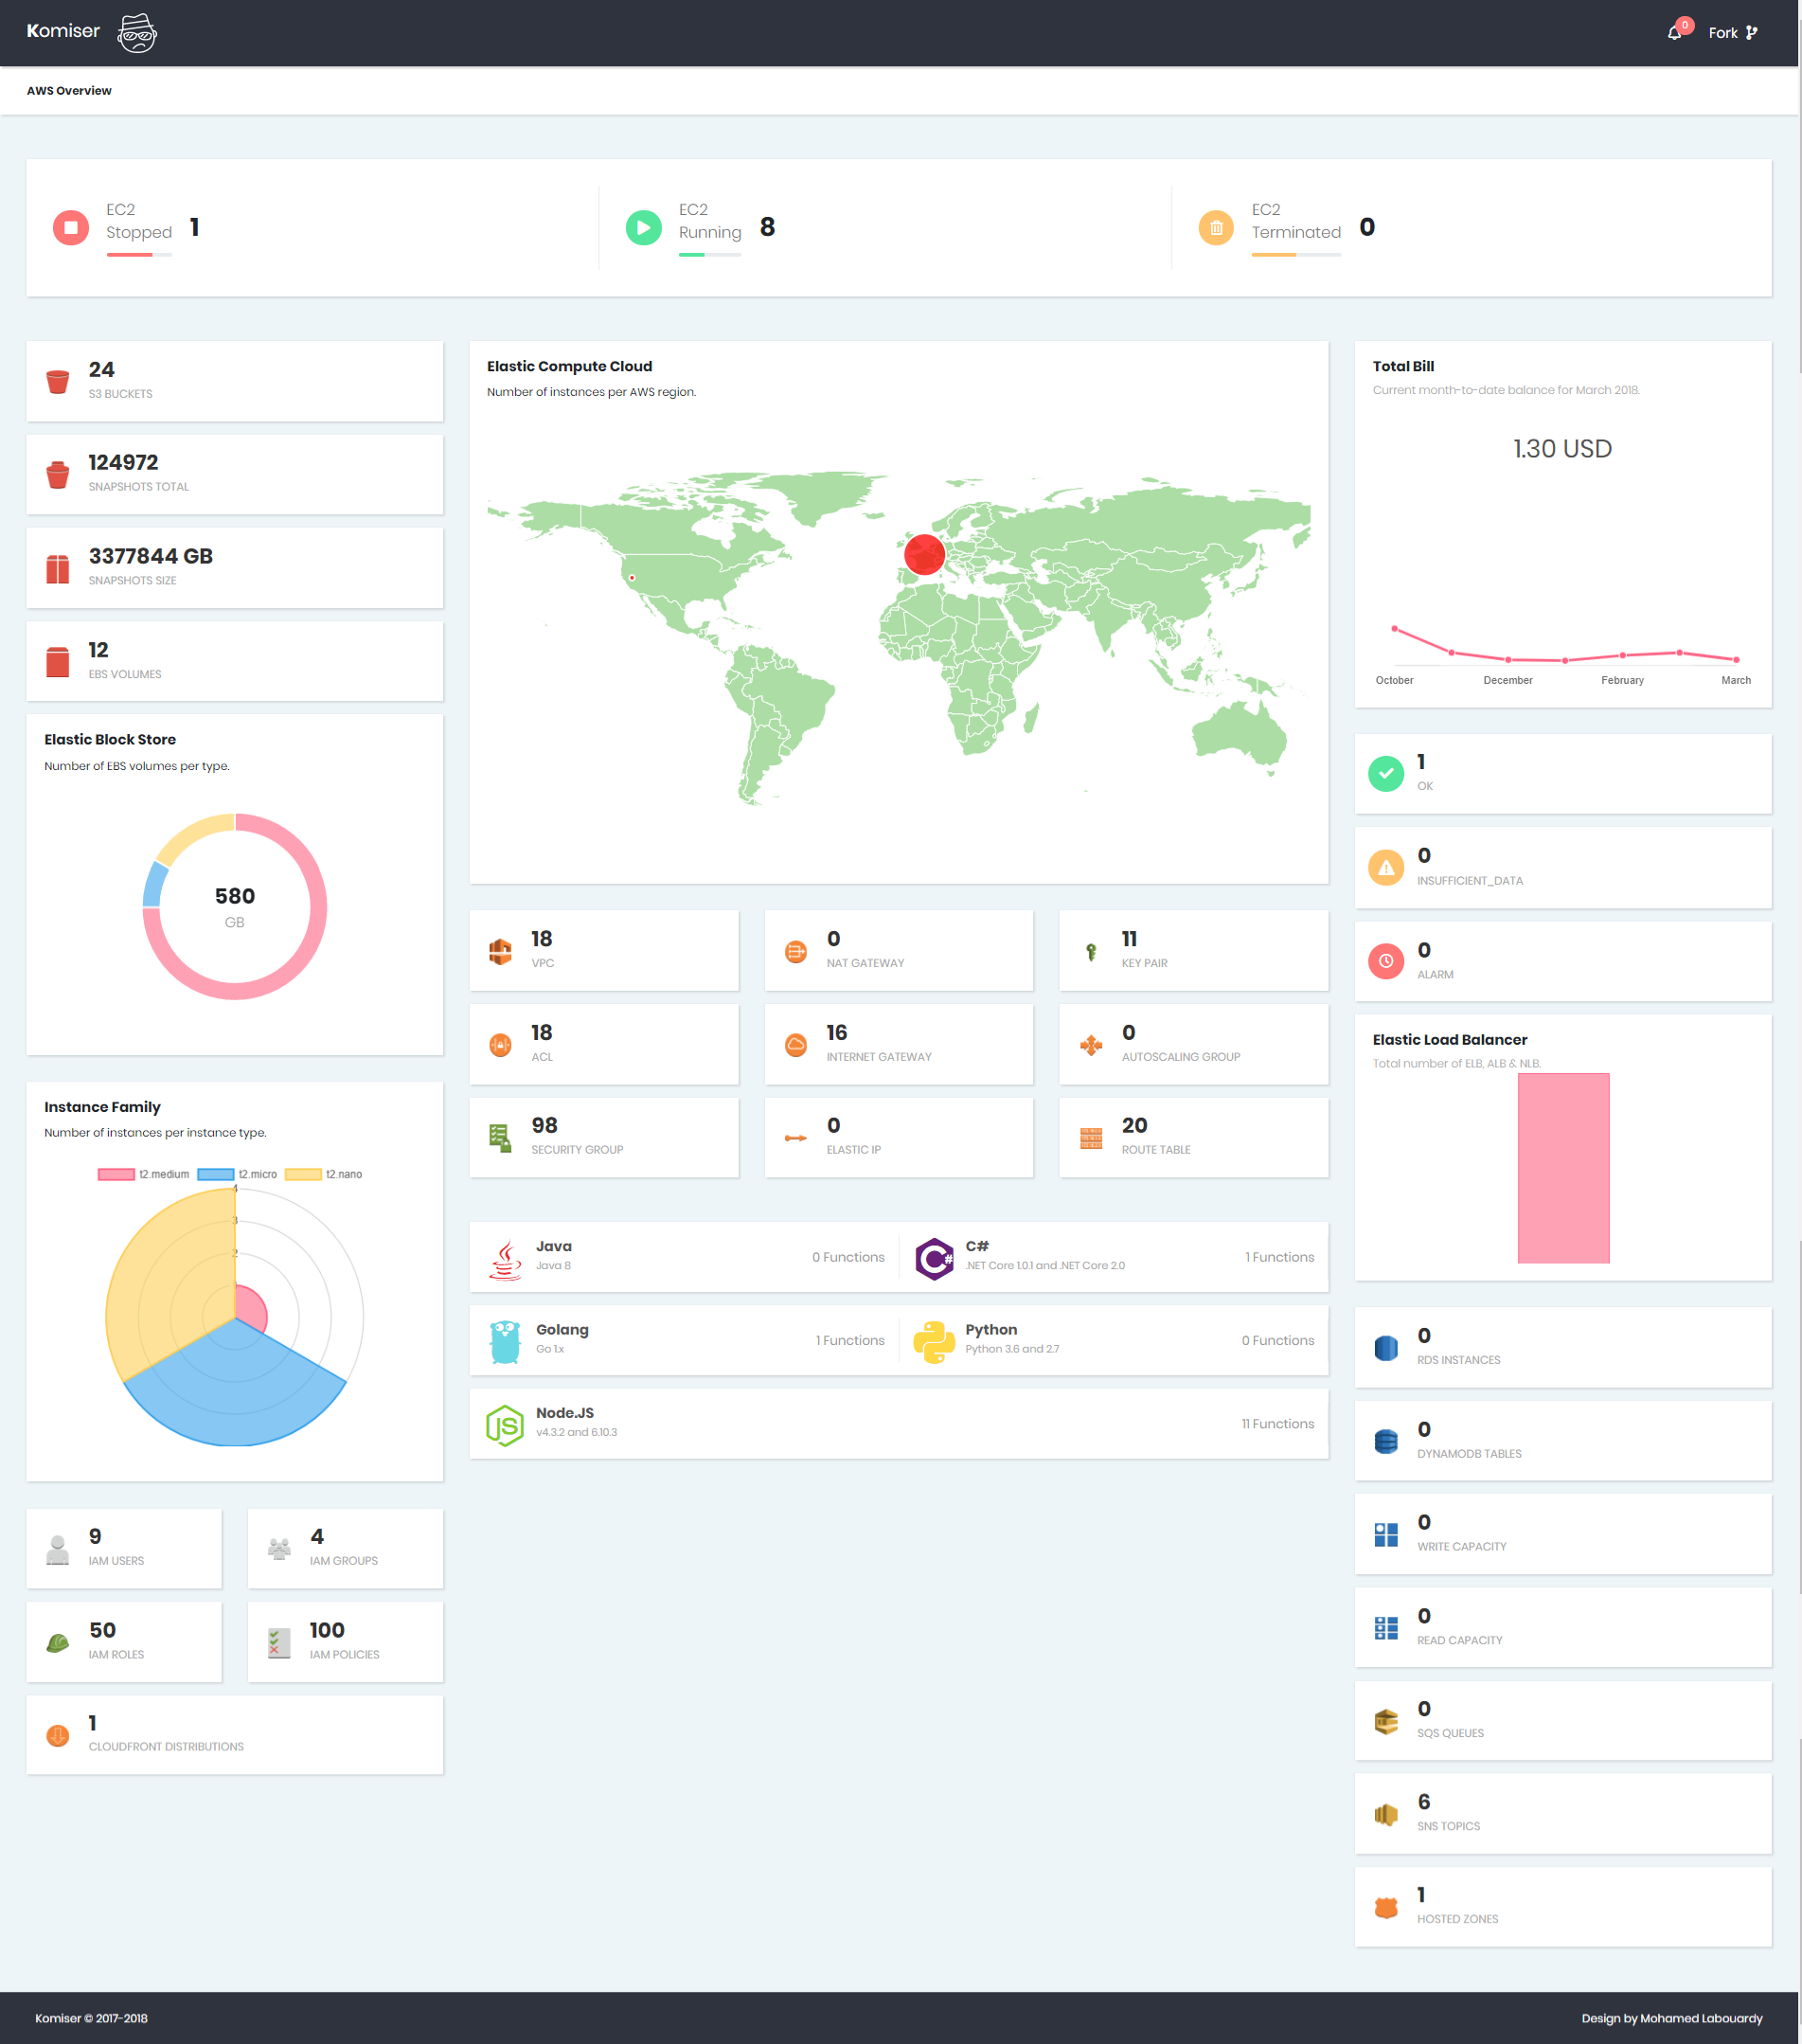Toggle t2.nano legend in Instance Family chart
Image resolution: width=1802 pixels, height=2044 pixels.
click(x=324, y=1174)
